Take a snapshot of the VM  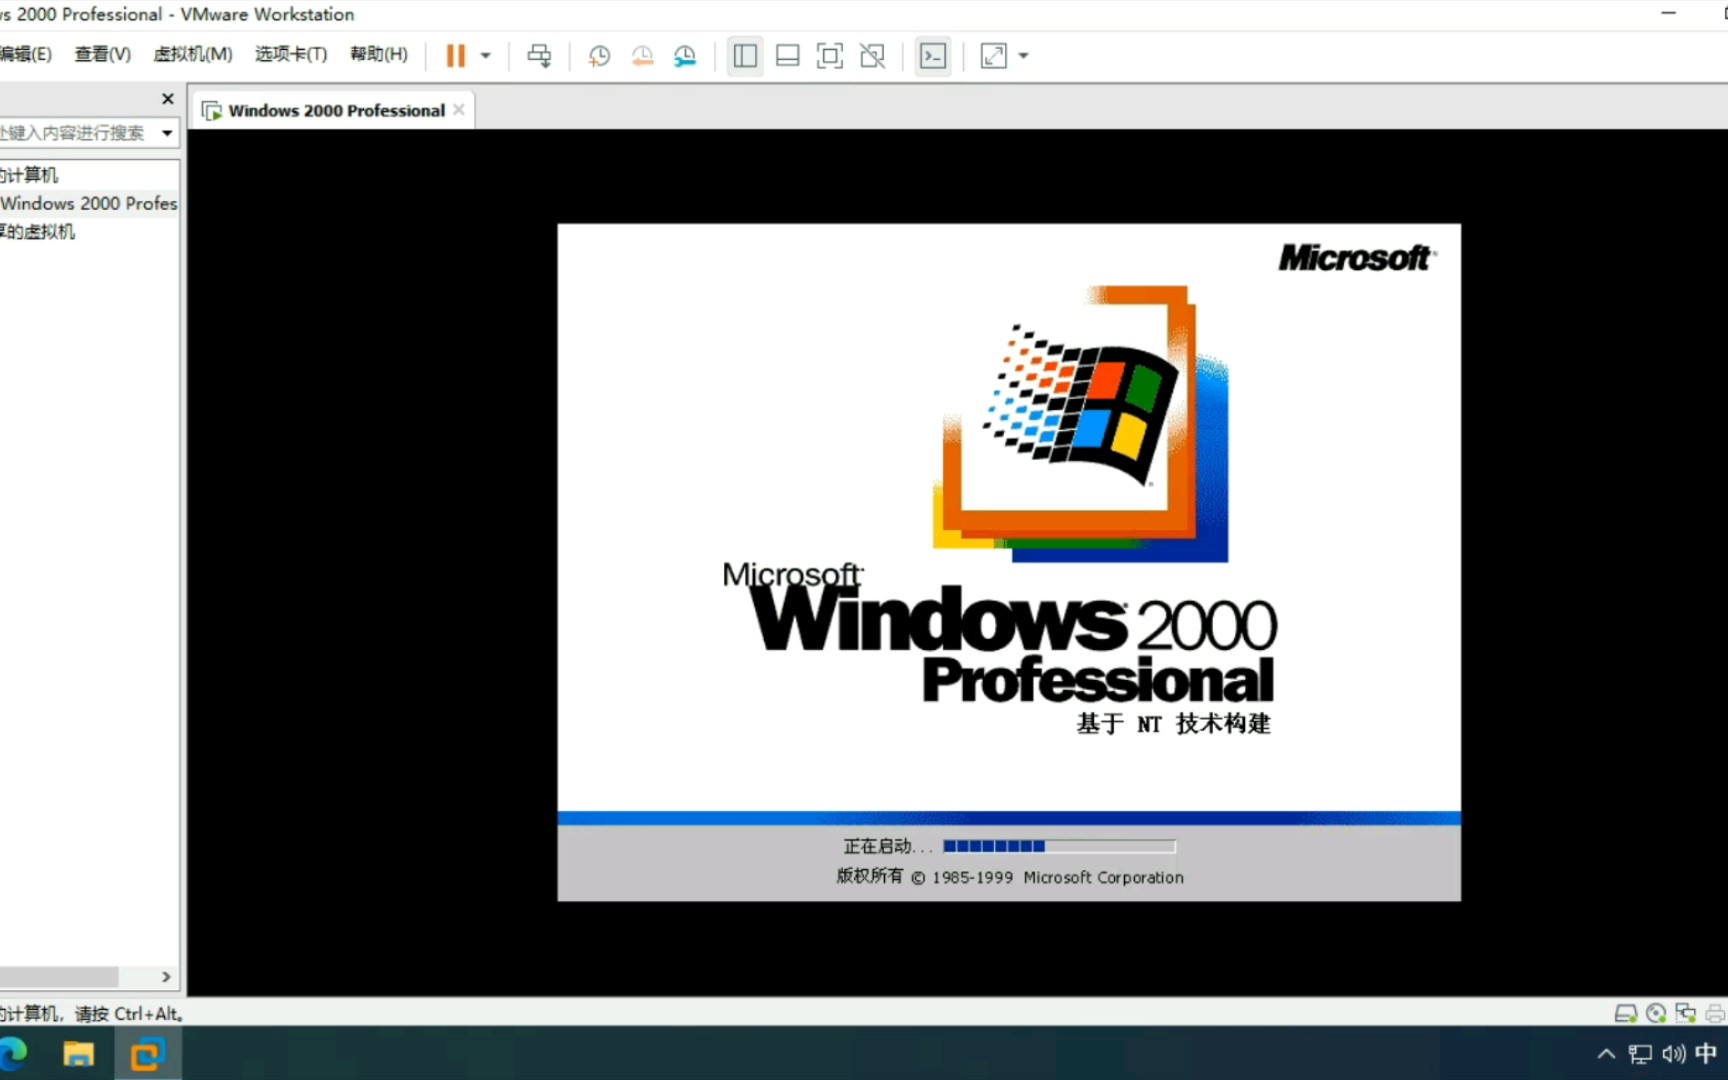(x=599, y=55)
